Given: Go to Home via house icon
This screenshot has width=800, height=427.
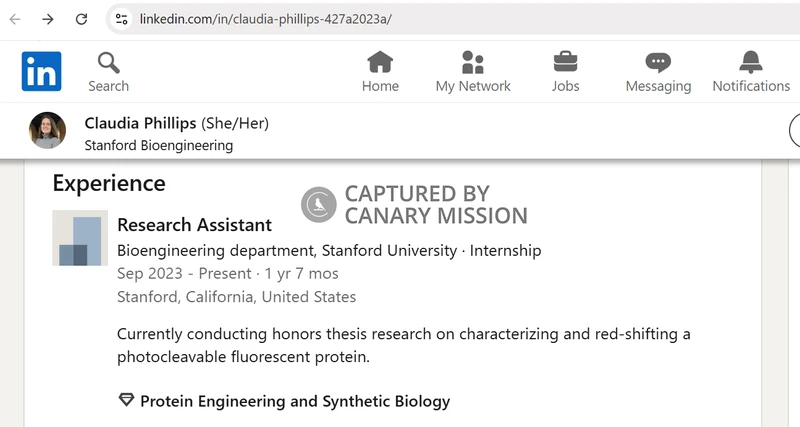Looking at the screenshot, I should click(x=380, y=62).
